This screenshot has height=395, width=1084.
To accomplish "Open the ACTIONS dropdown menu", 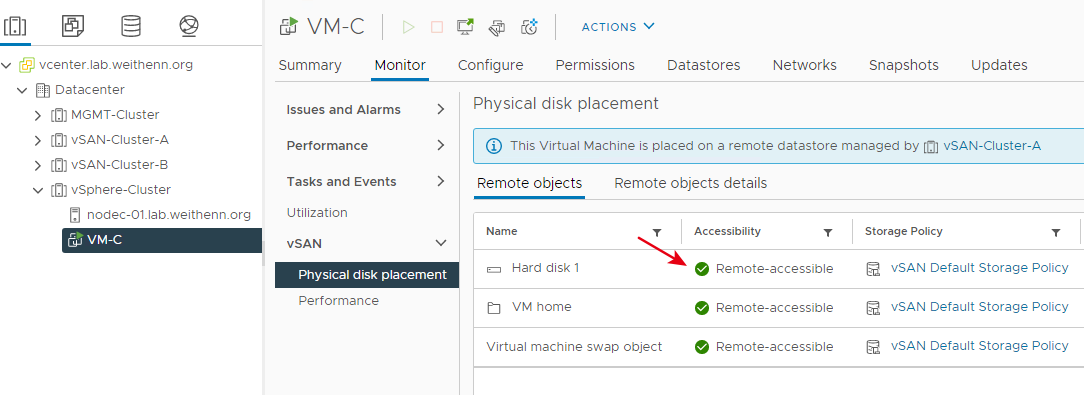I will (617, 27).
